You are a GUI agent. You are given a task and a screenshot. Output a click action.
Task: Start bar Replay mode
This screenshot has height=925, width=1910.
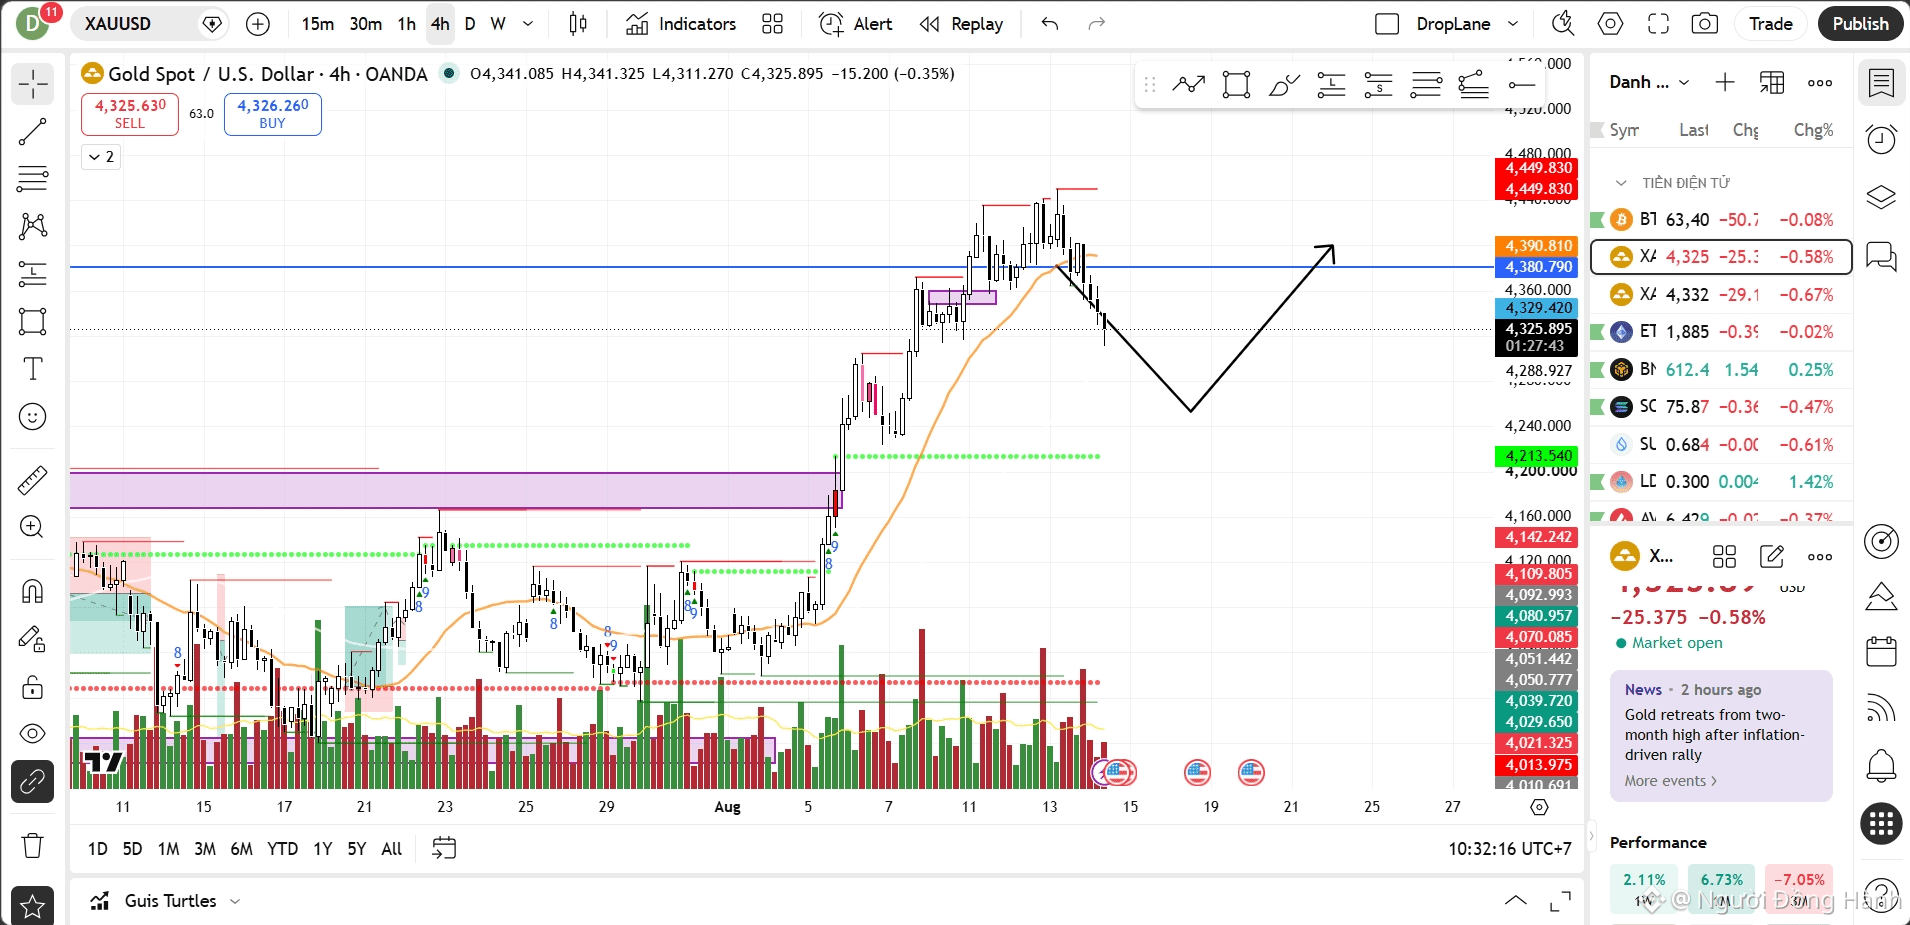(962, 24)
